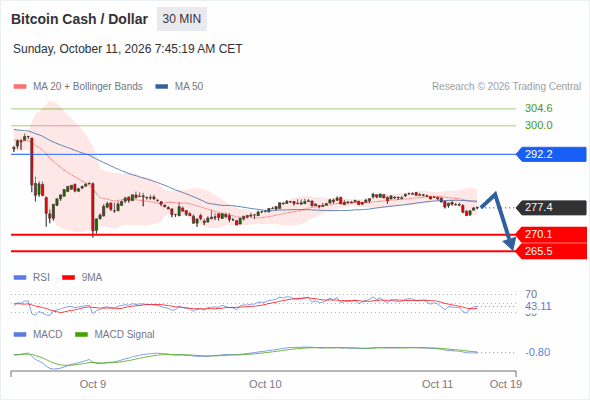Click the 30 MIN timeframe badge
Image resolution: width=590 pixels, height=400 pixels.
pos(182,19)
